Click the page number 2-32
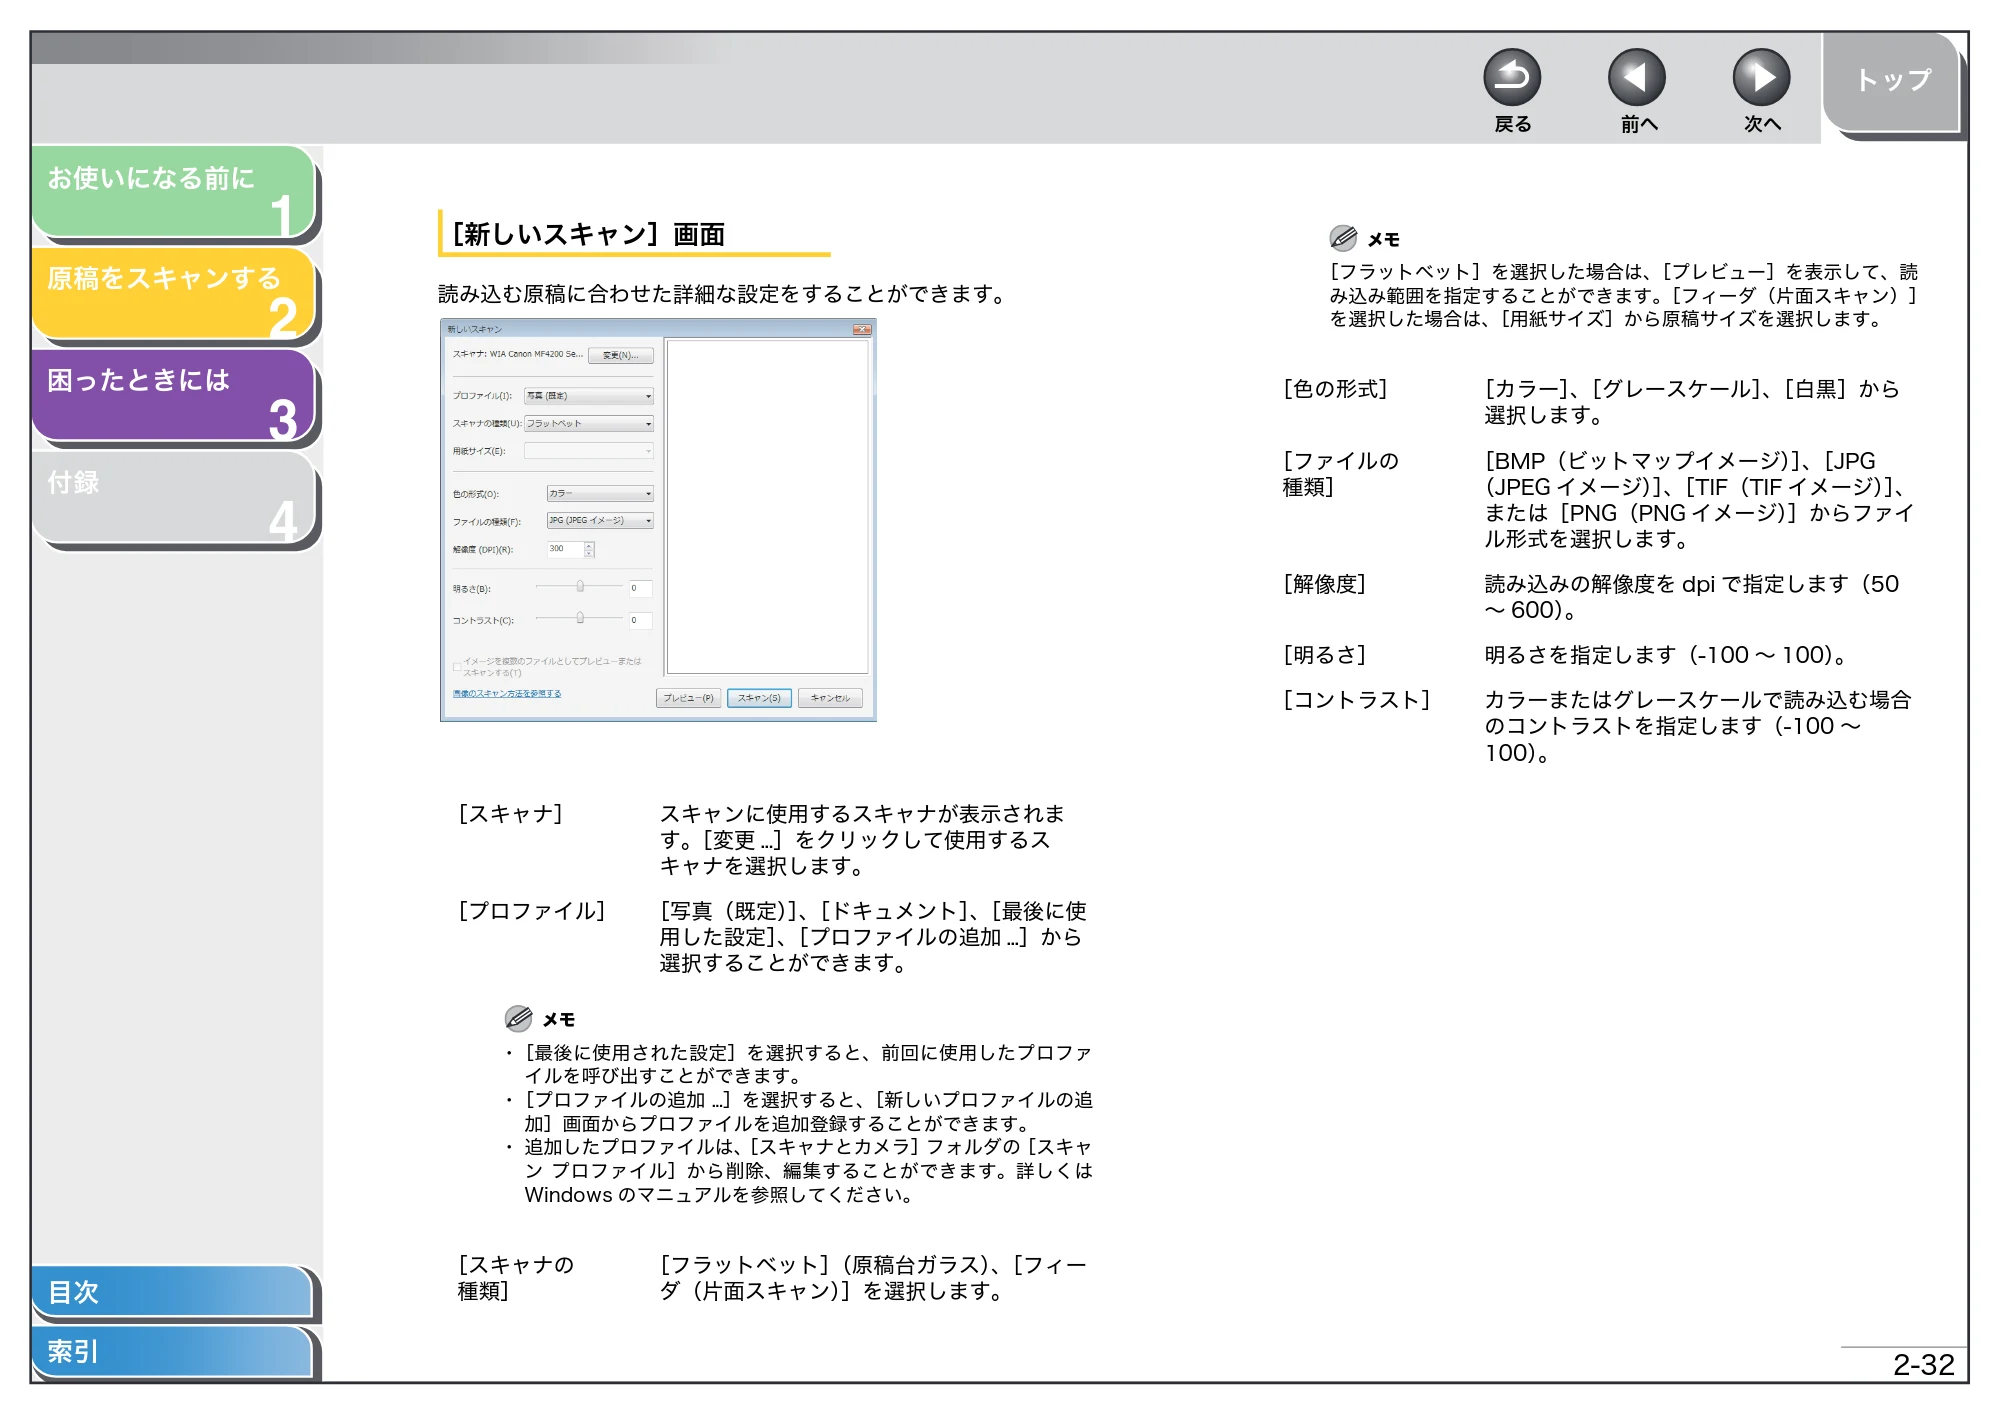2000x1414 pixels. 1923,1364
